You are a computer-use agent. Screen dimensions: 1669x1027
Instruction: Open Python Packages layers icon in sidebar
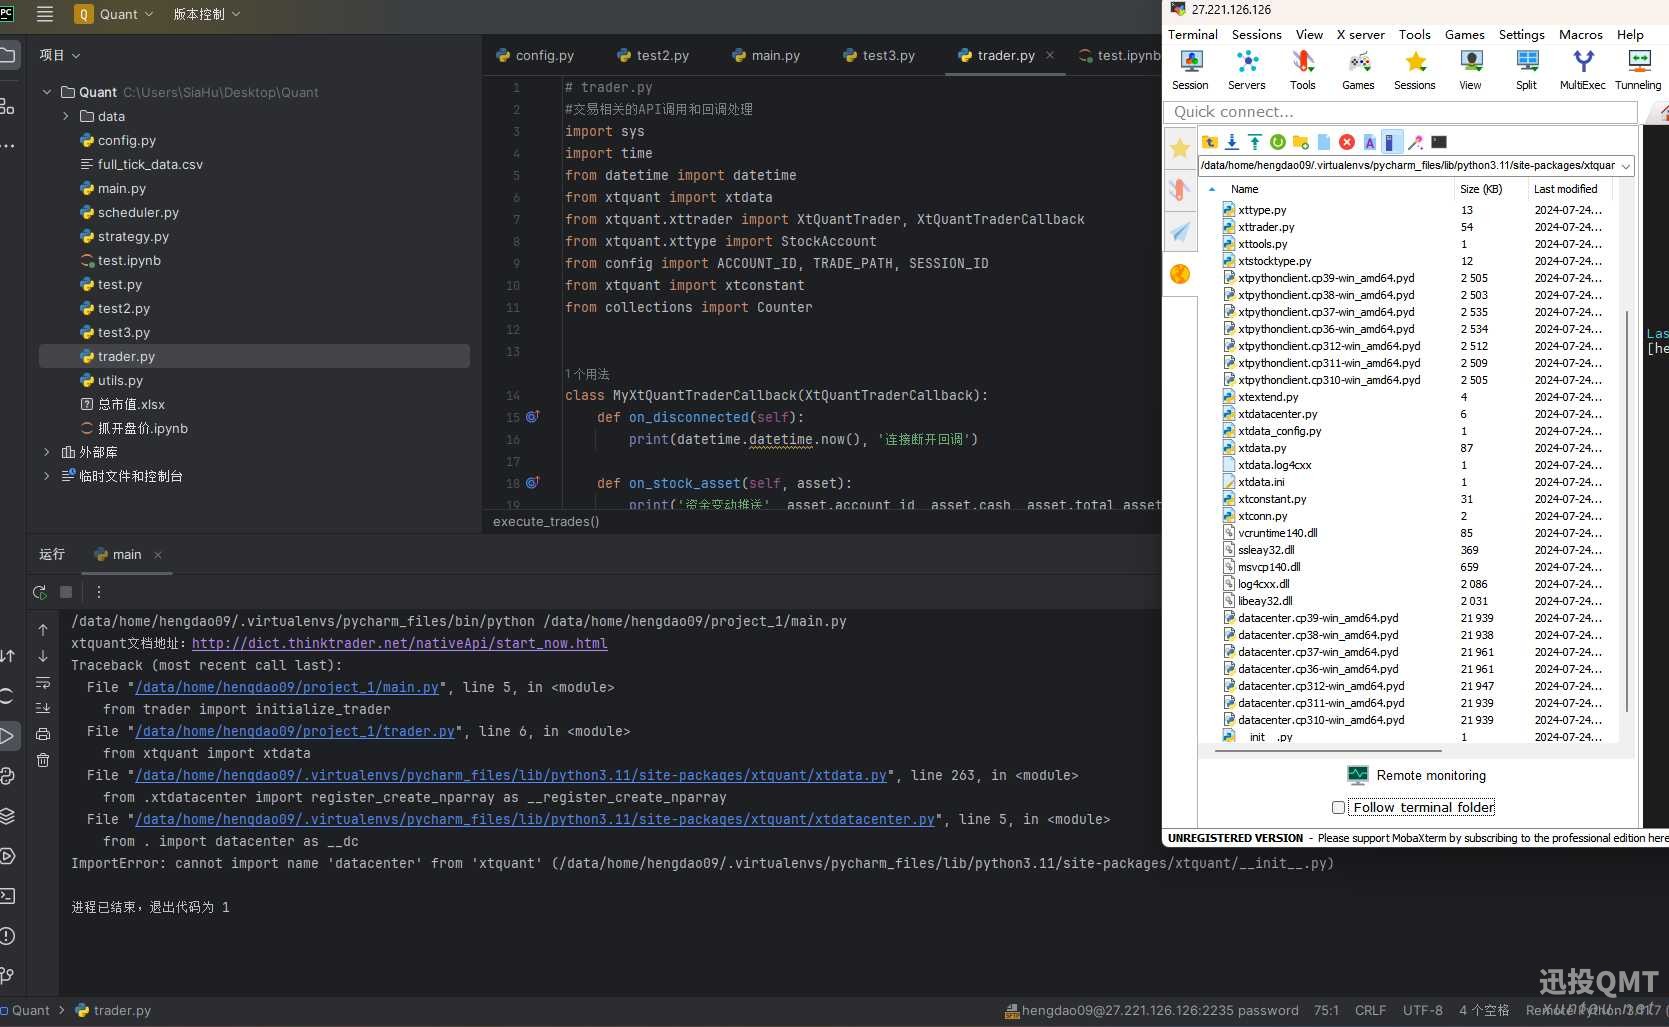(x=7, y=816)
